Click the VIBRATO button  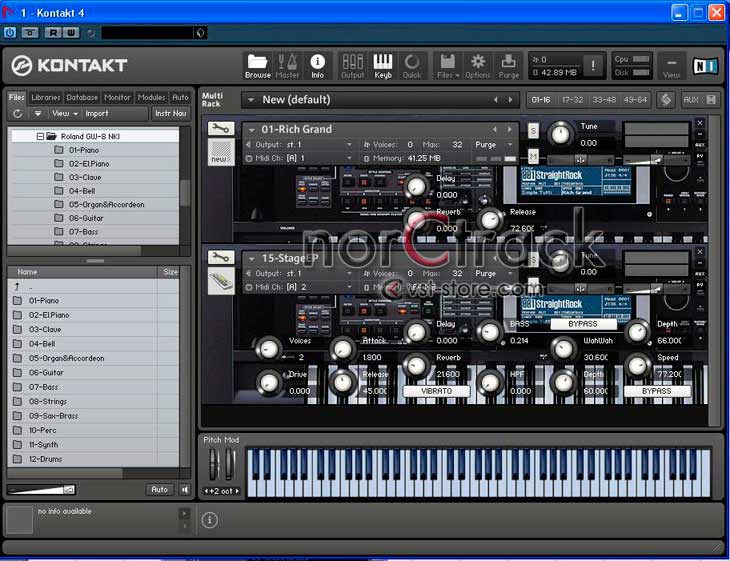pos(436,391)
